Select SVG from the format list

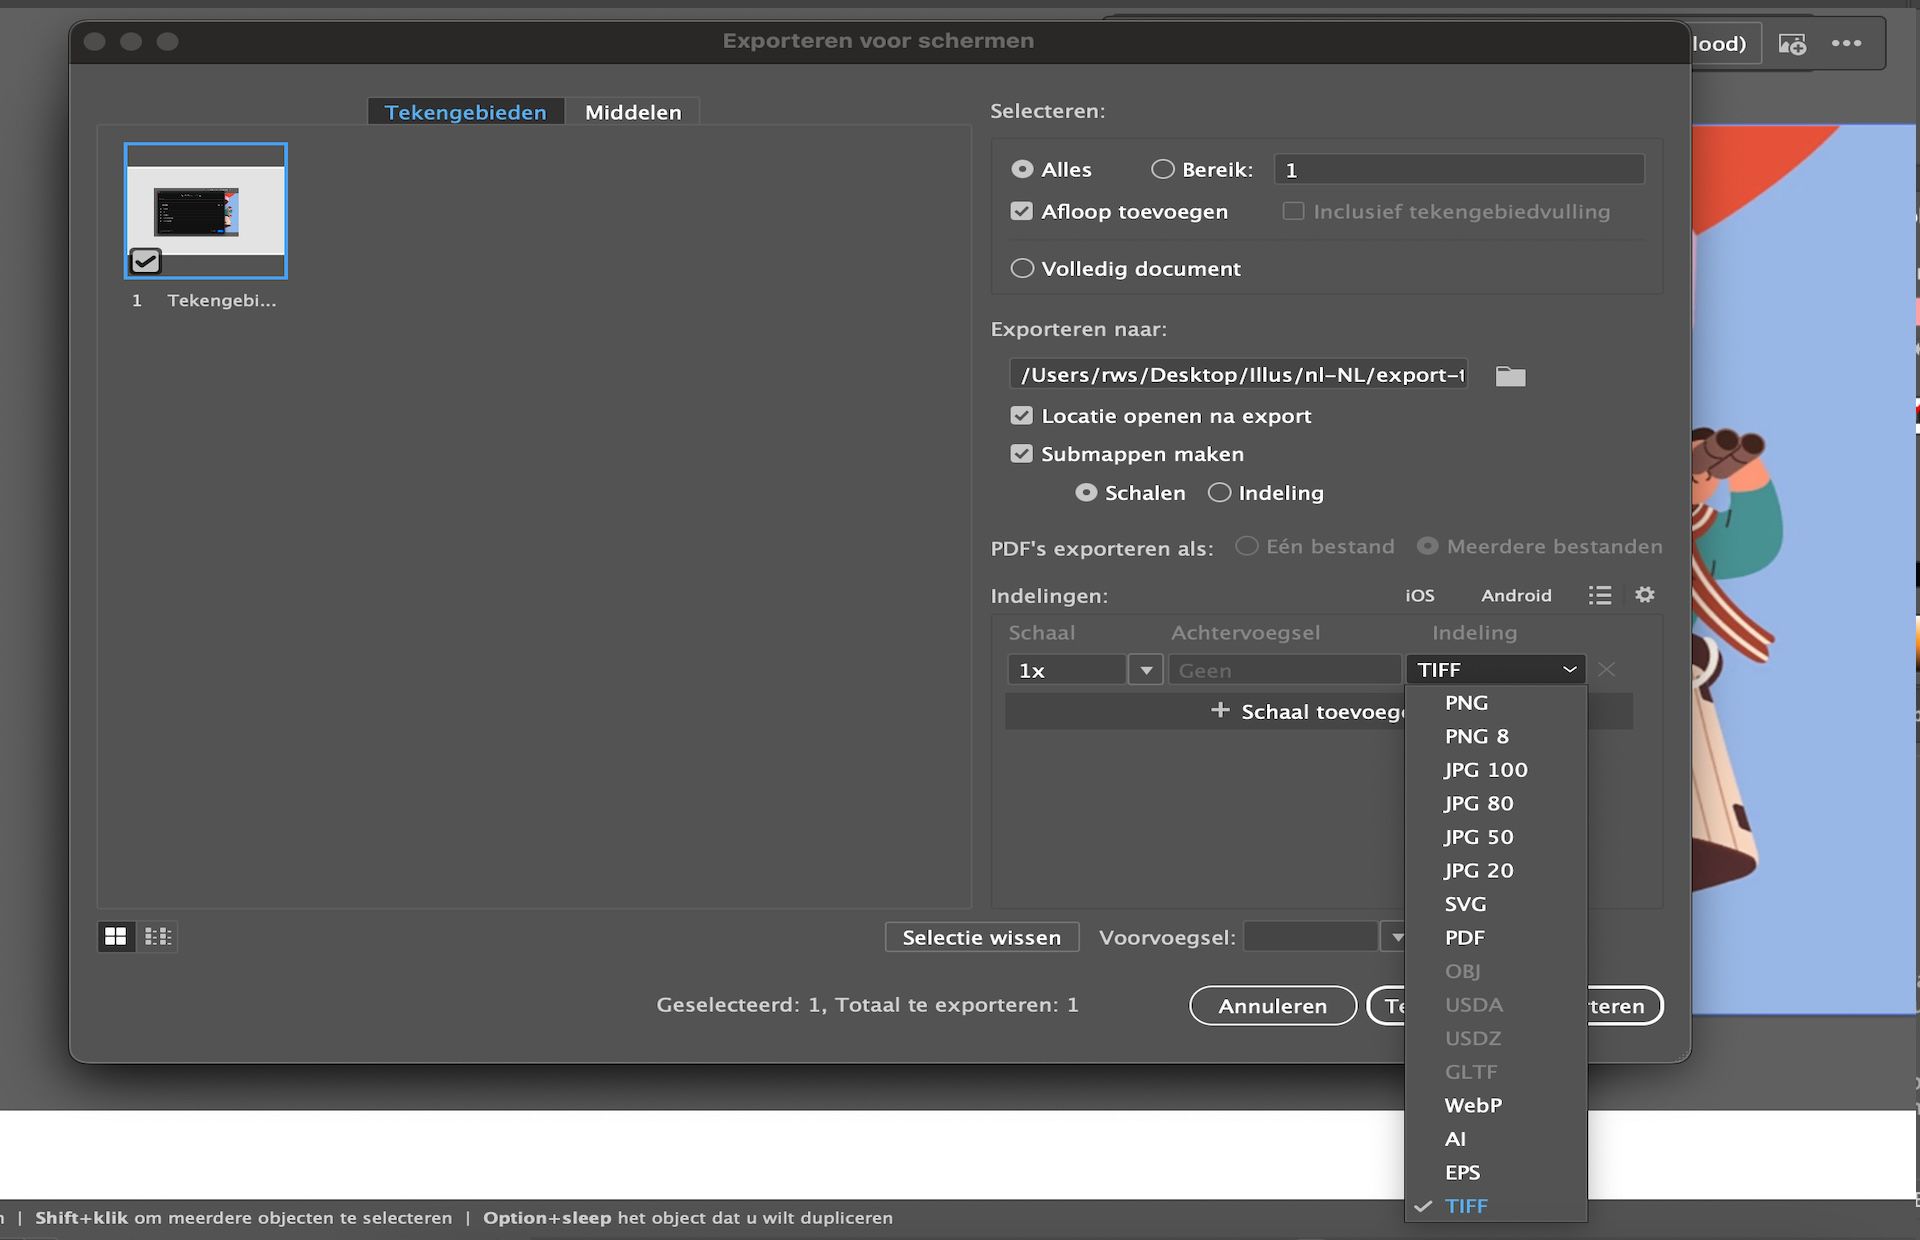(1465, 904)
